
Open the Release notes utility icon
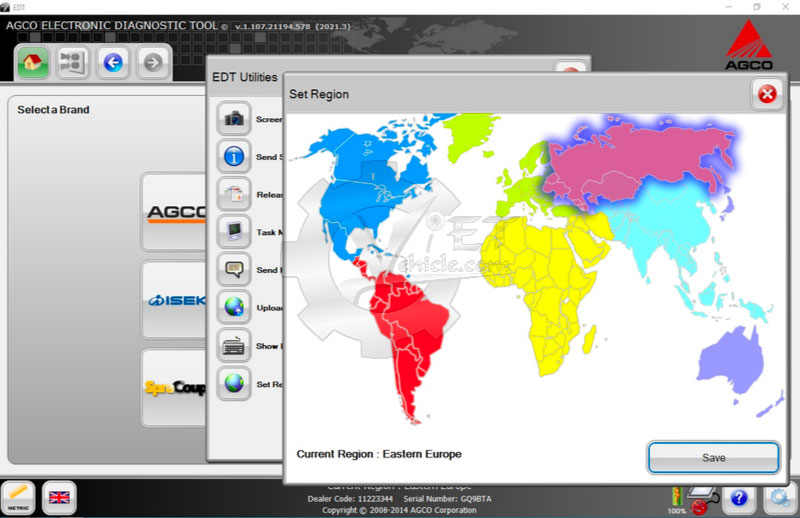(x=234, y=194)
